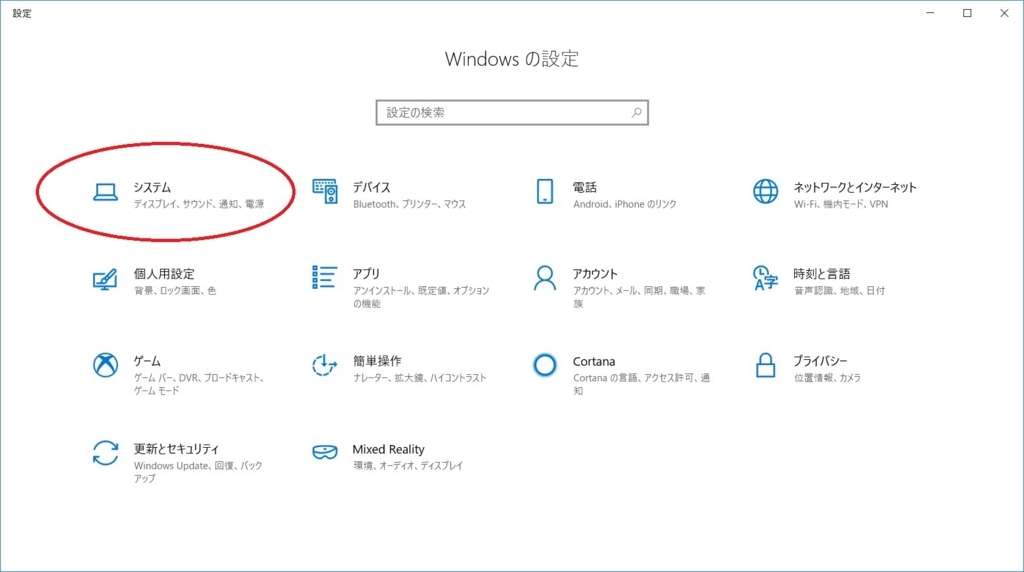Image resolution: width=1024 pixels, height=572 pixels.
Task: Select the アカウント category title
Action: tap(595, 274)
